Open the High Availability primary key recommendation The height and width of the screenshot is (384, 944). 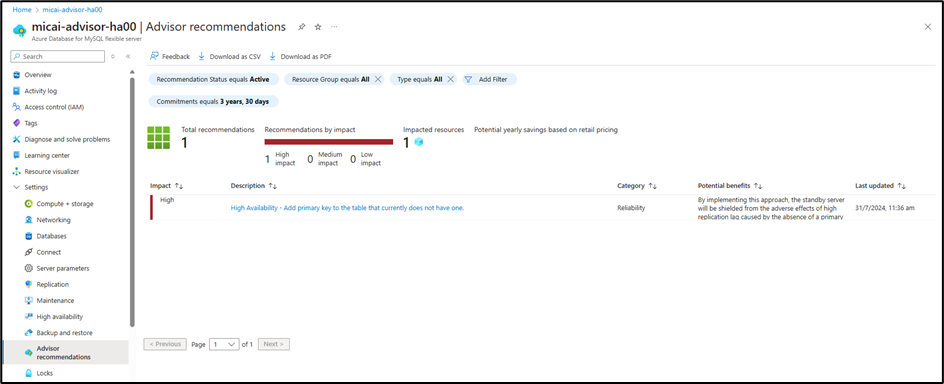click(x=347, y=208)
